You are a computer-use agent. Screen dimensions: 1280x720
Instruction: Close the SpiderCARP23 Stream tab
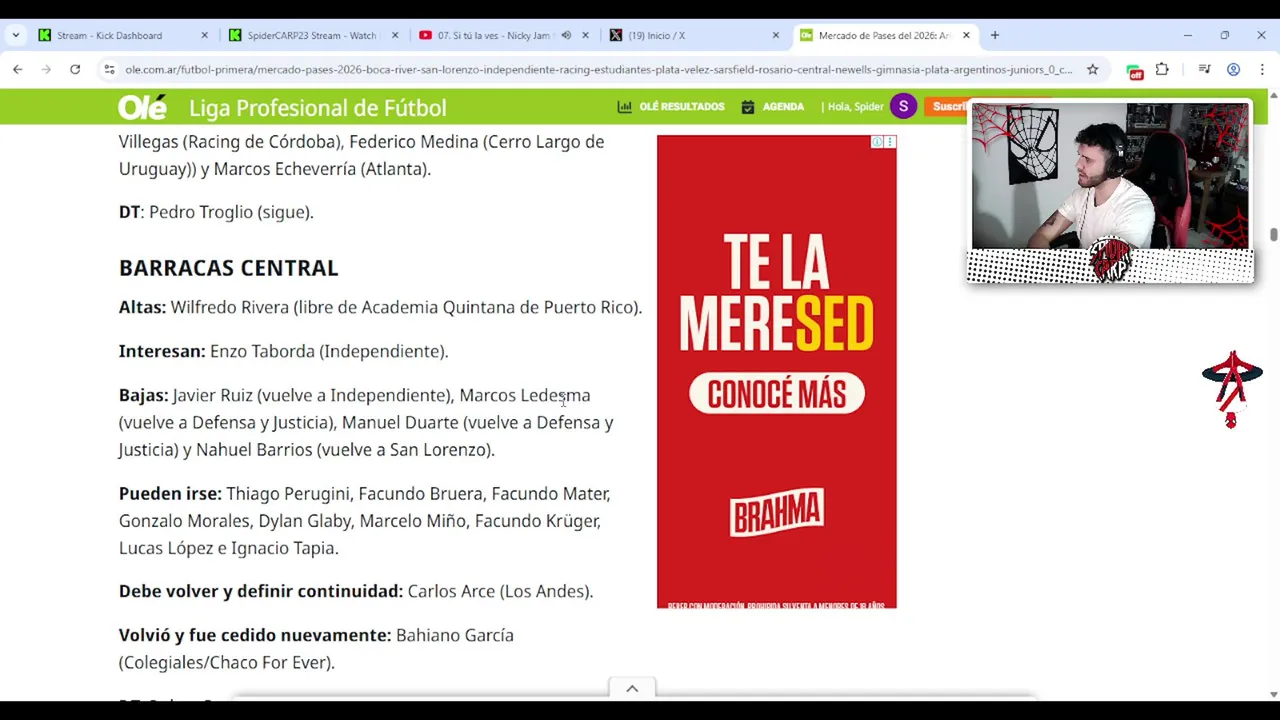point(395,35)
